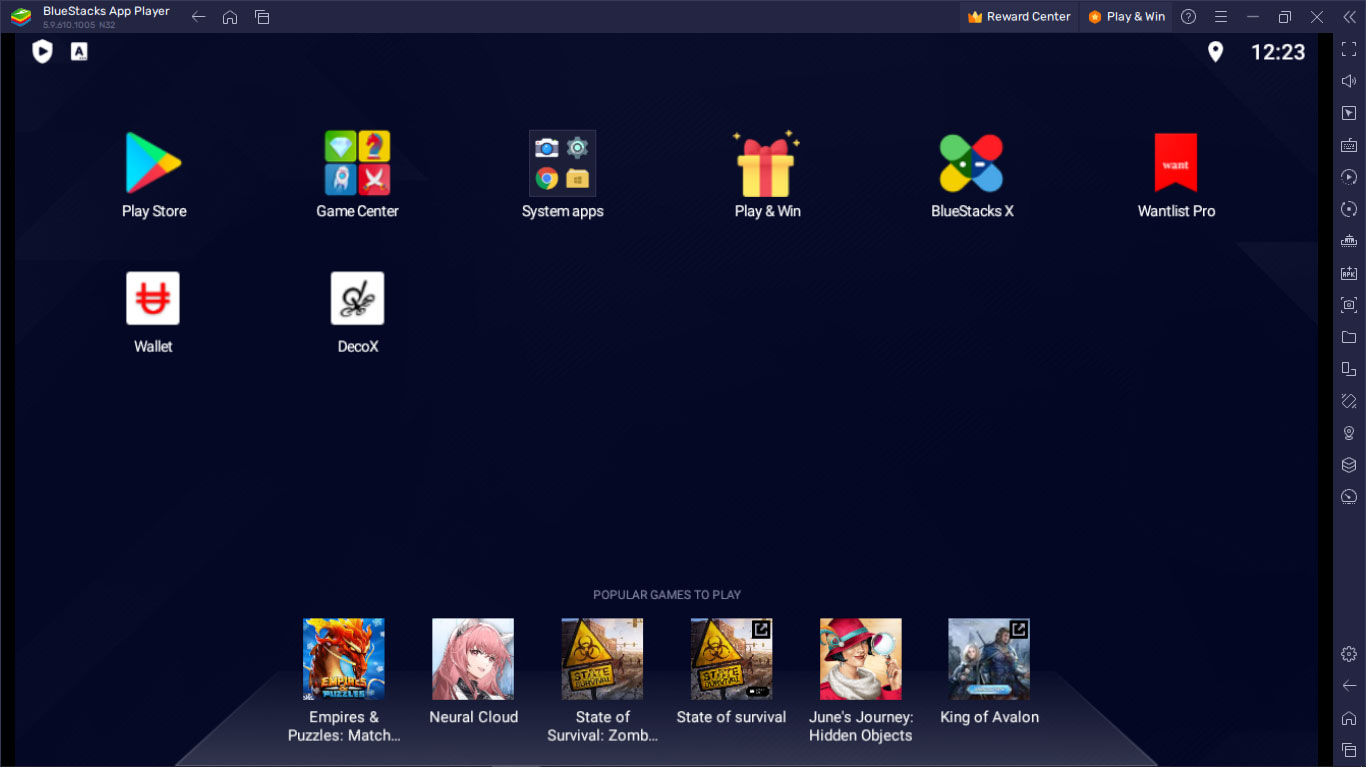
Task: Take a screenshot with sidebar camera icon
Action: pyautogui.click(x=1349, y=305)
